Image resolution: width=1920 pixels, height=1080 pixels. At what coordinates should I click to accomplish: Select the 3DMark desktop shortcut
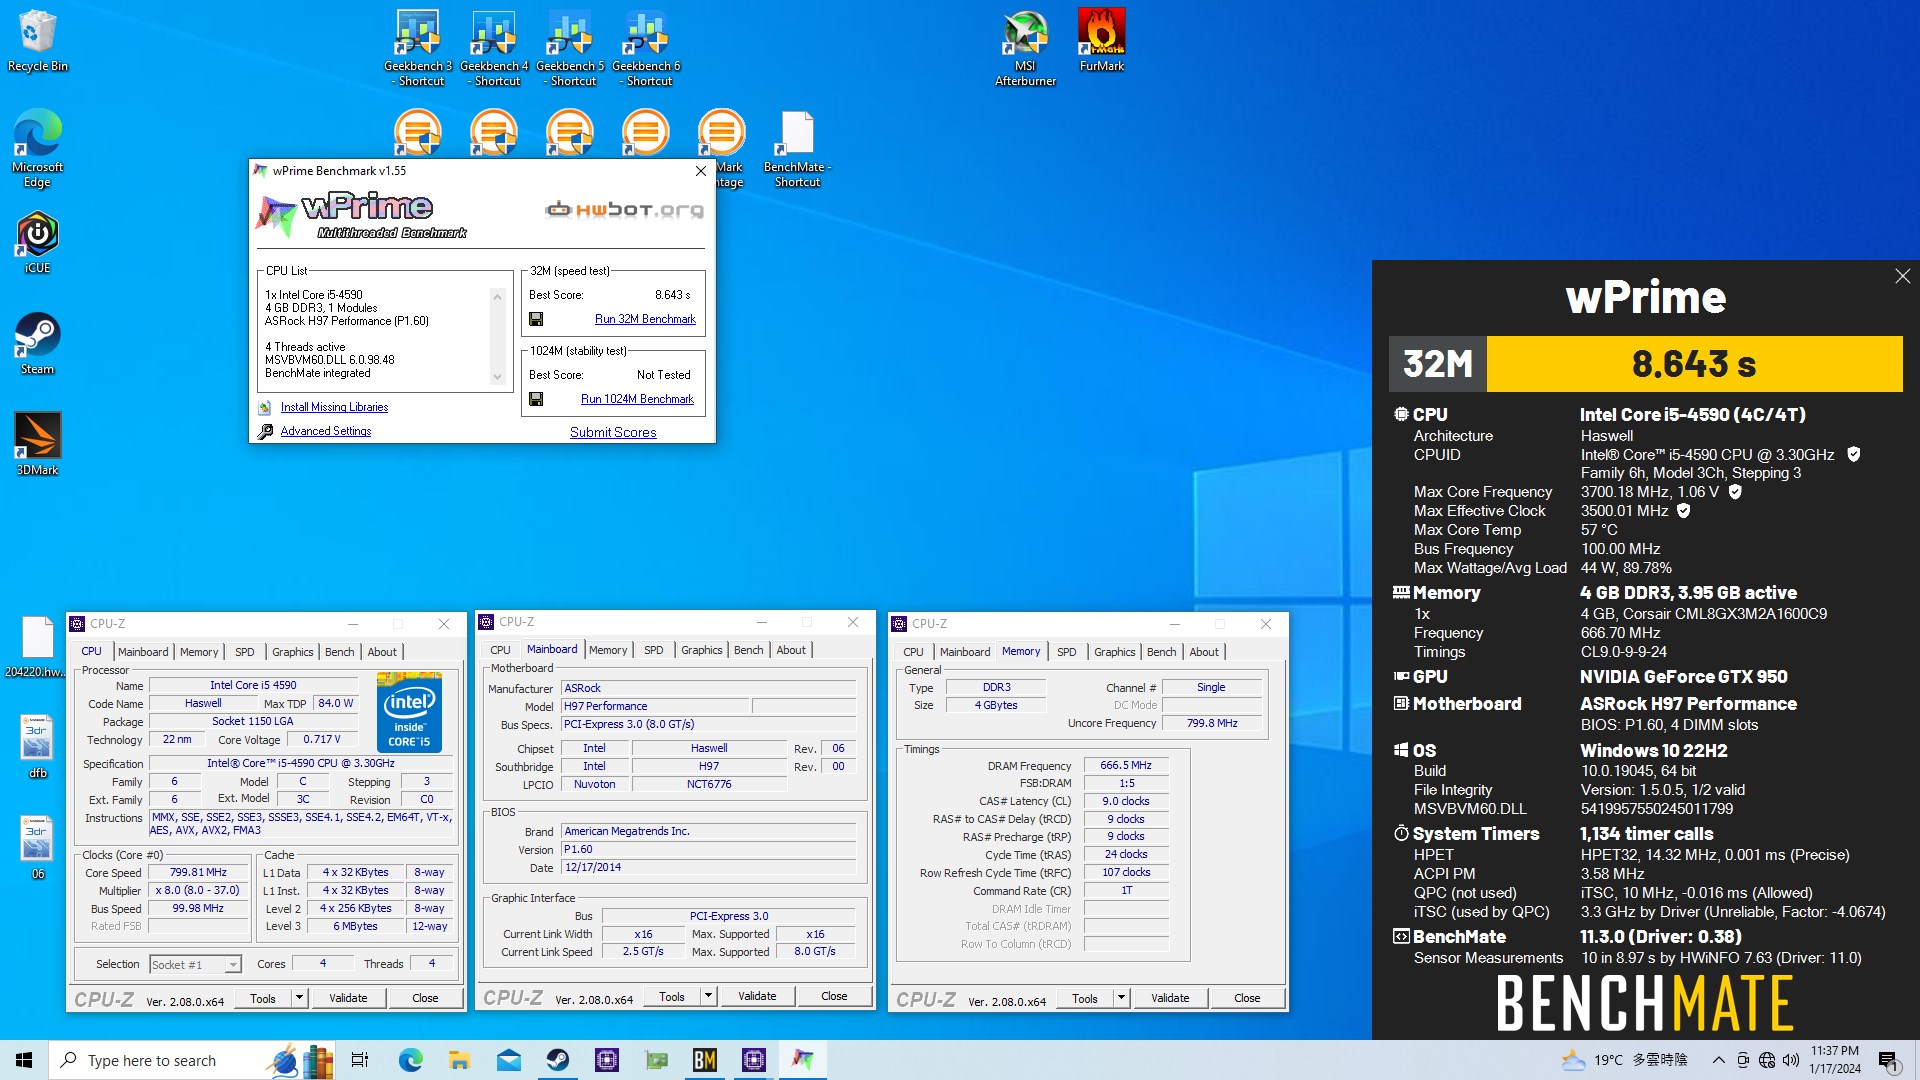37,444
